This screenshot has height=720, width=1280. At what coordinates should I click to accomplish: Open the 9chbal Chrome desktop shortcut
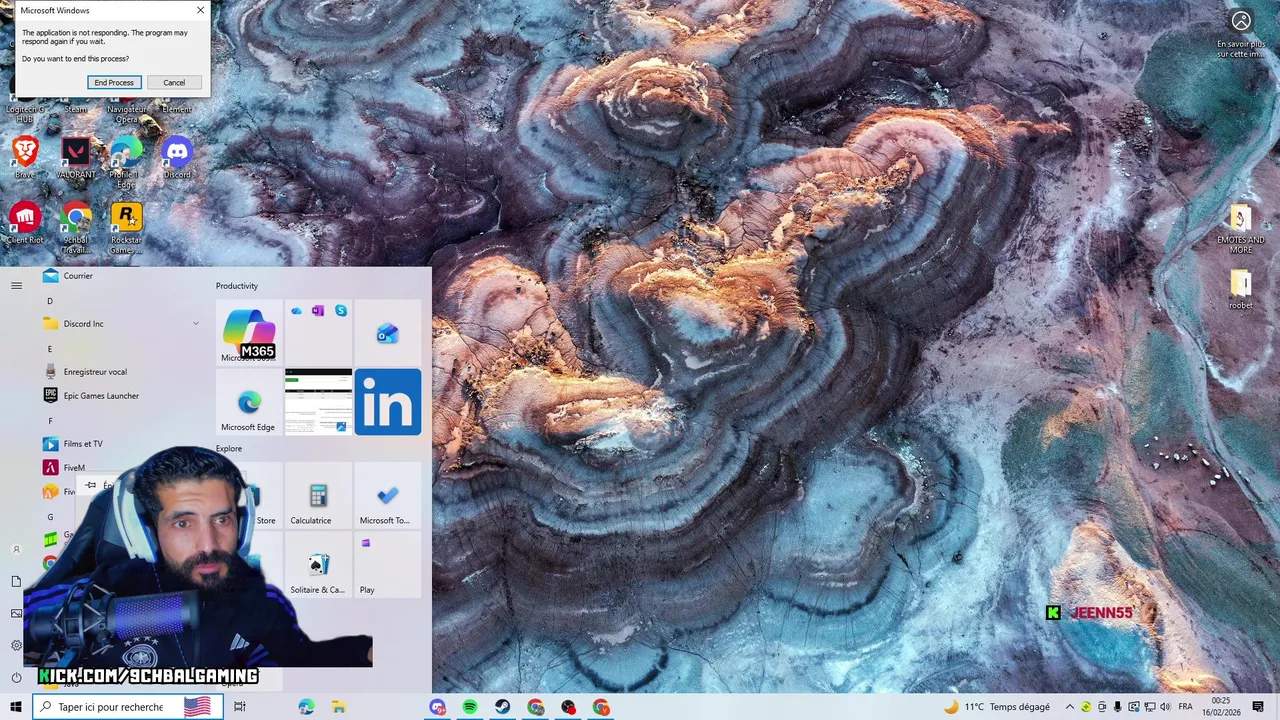coord(76,227)
